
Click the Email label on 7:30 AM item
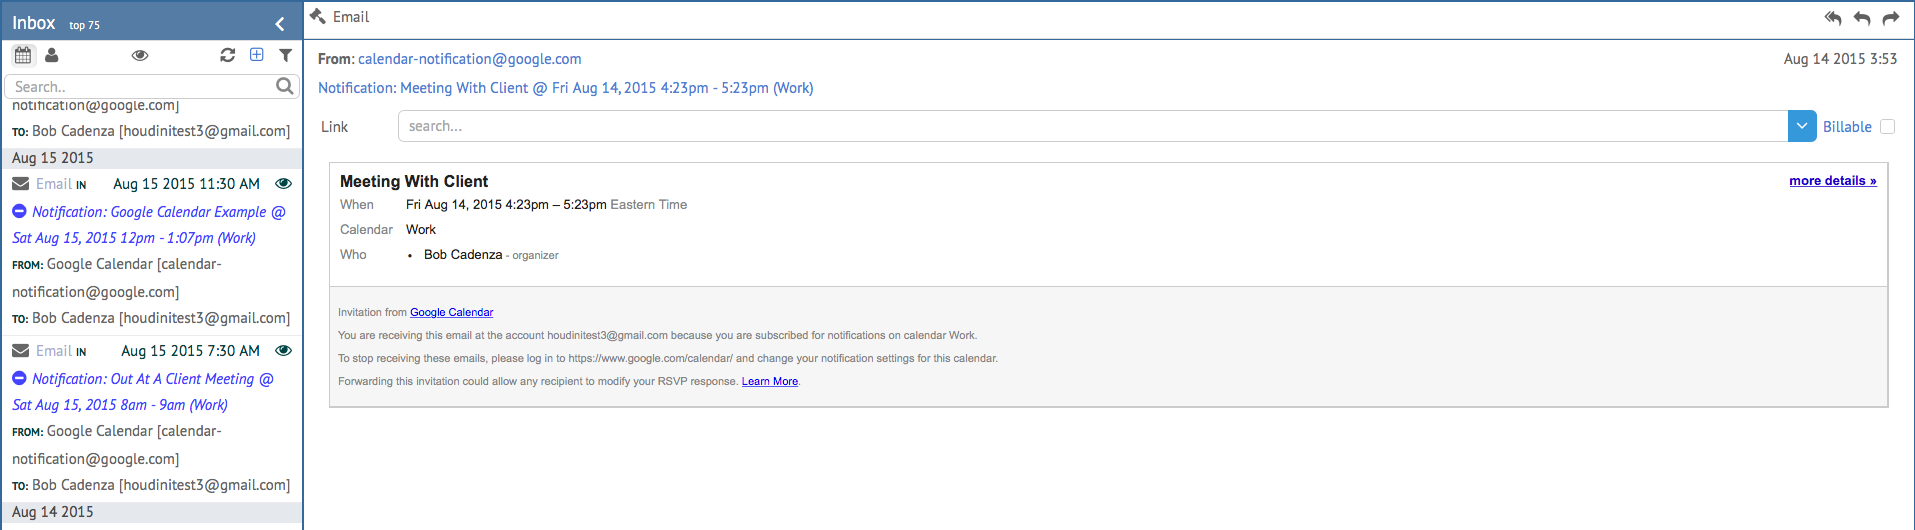54,351
